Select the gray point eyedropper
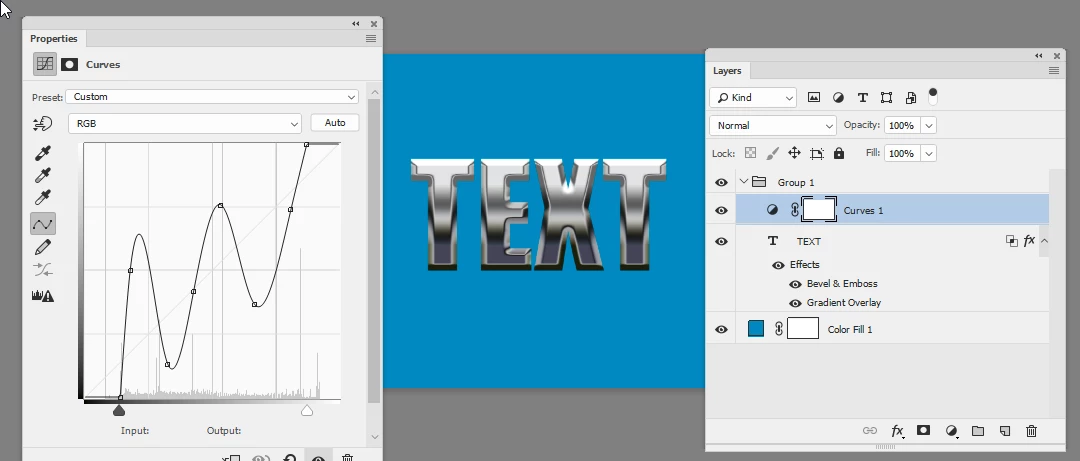This screenshot has width=1080, height=461. click(x=43, y=176)
